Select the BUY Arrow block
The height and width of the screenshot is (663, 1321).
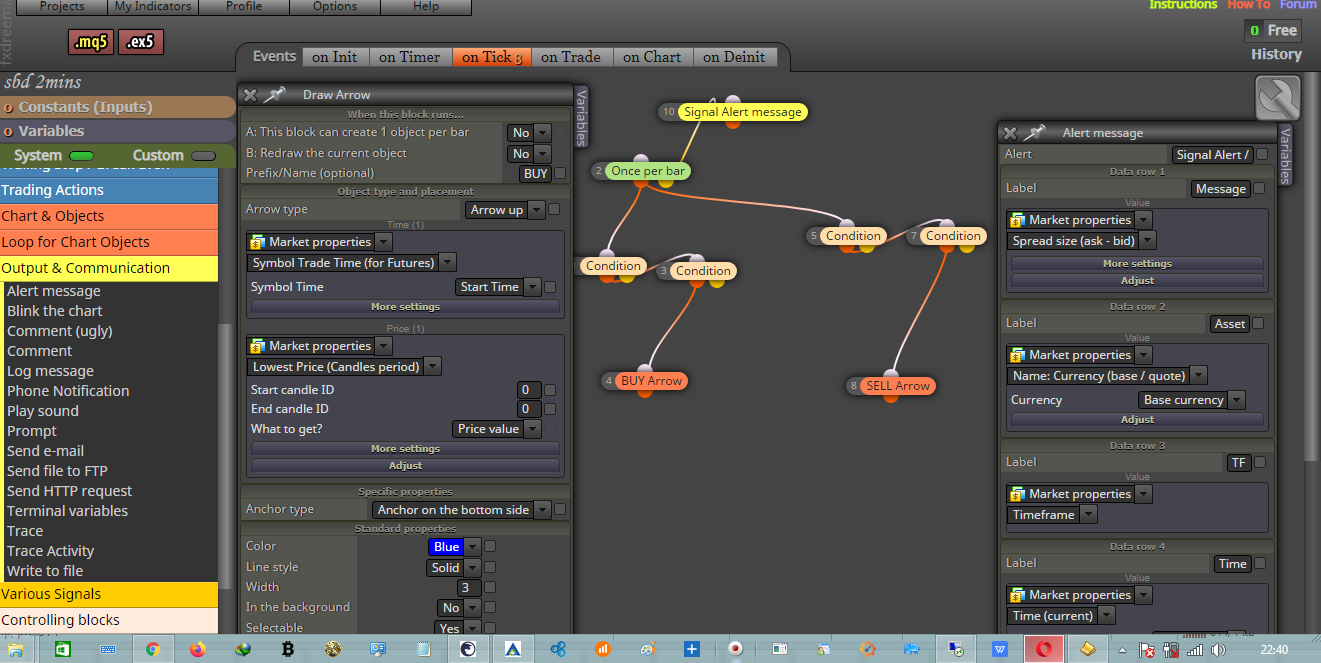tap(651, 381)
